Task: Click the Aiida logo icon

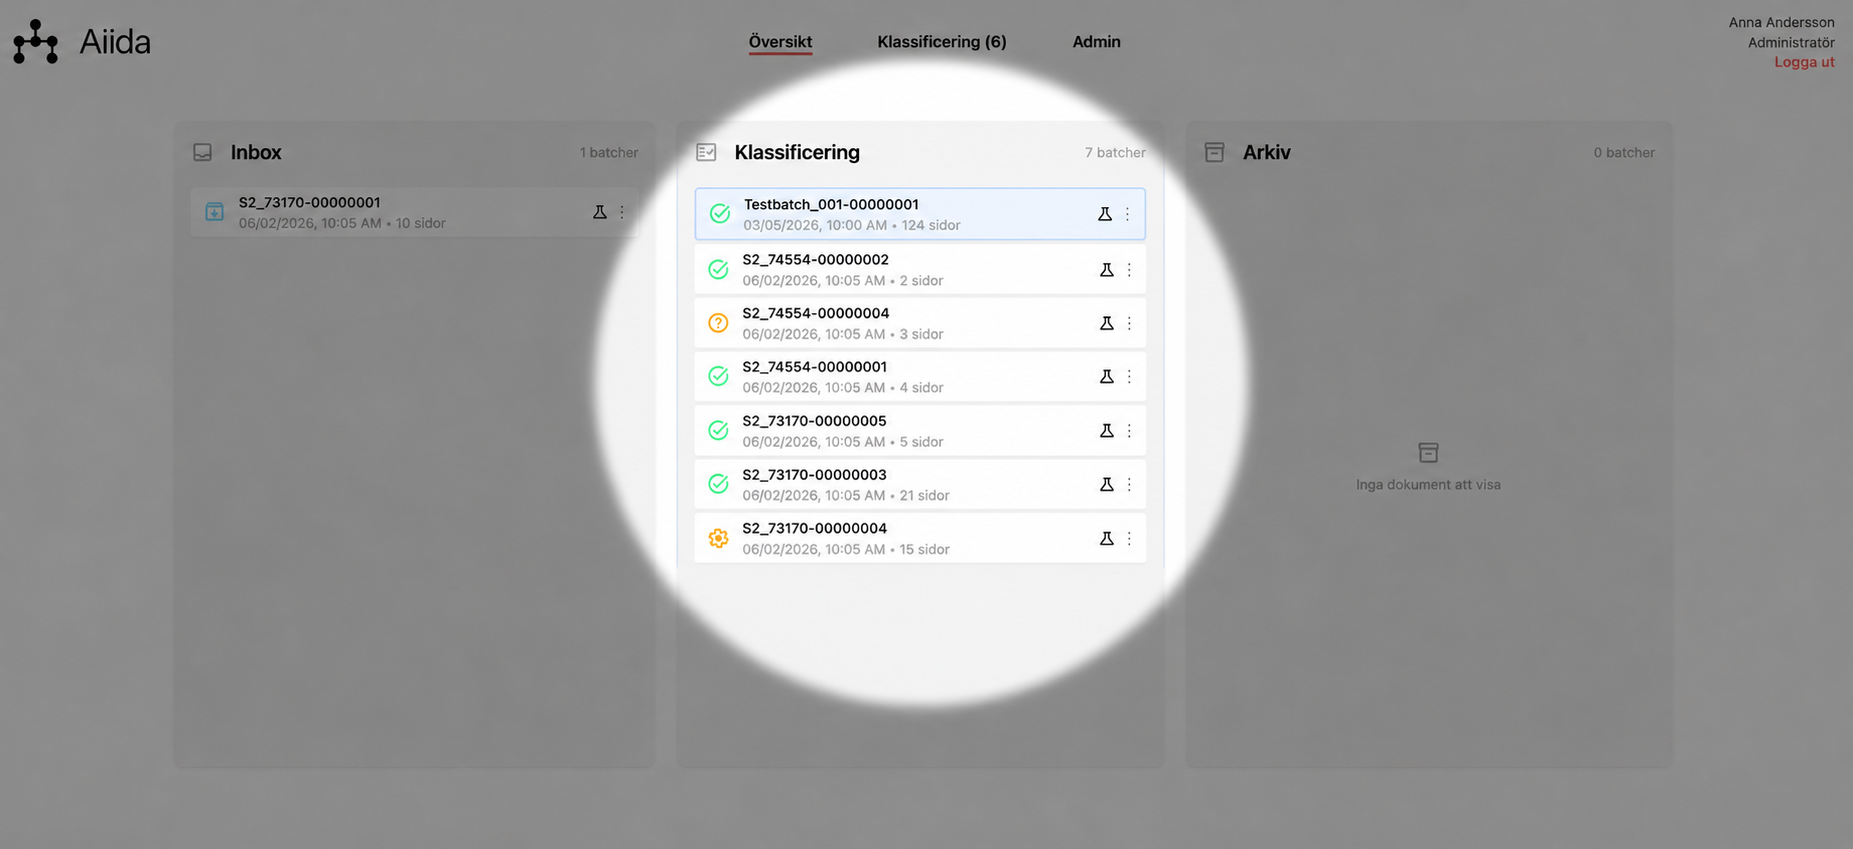Action: [x=36, y=42]
